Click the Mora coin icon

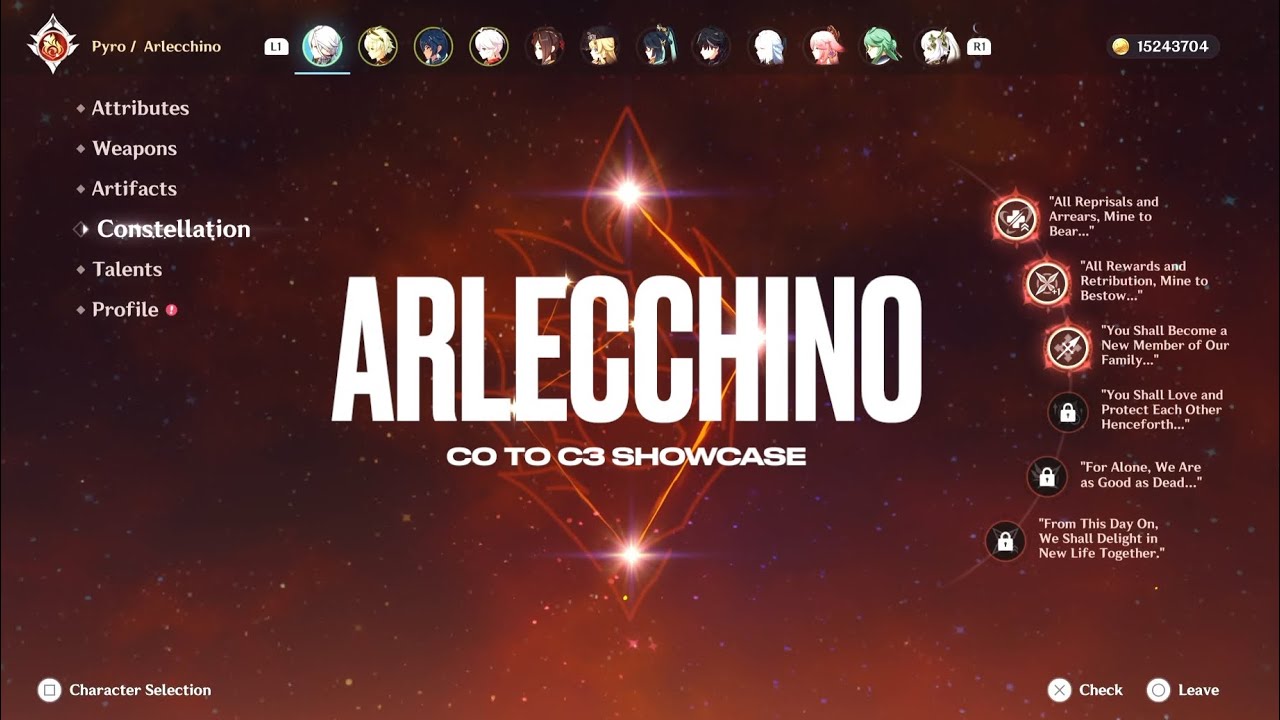point(1121,47)
